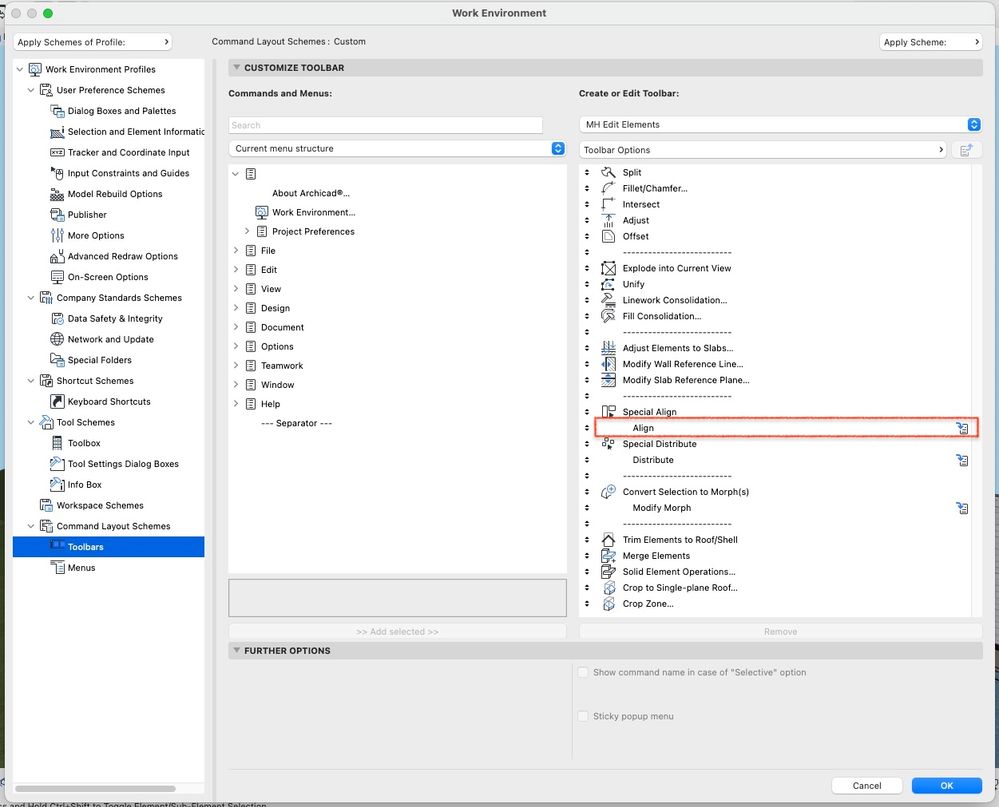
Task: Collapse the CUSTOMIZE TOOLBAR section
Action: [x=236, y=68]
